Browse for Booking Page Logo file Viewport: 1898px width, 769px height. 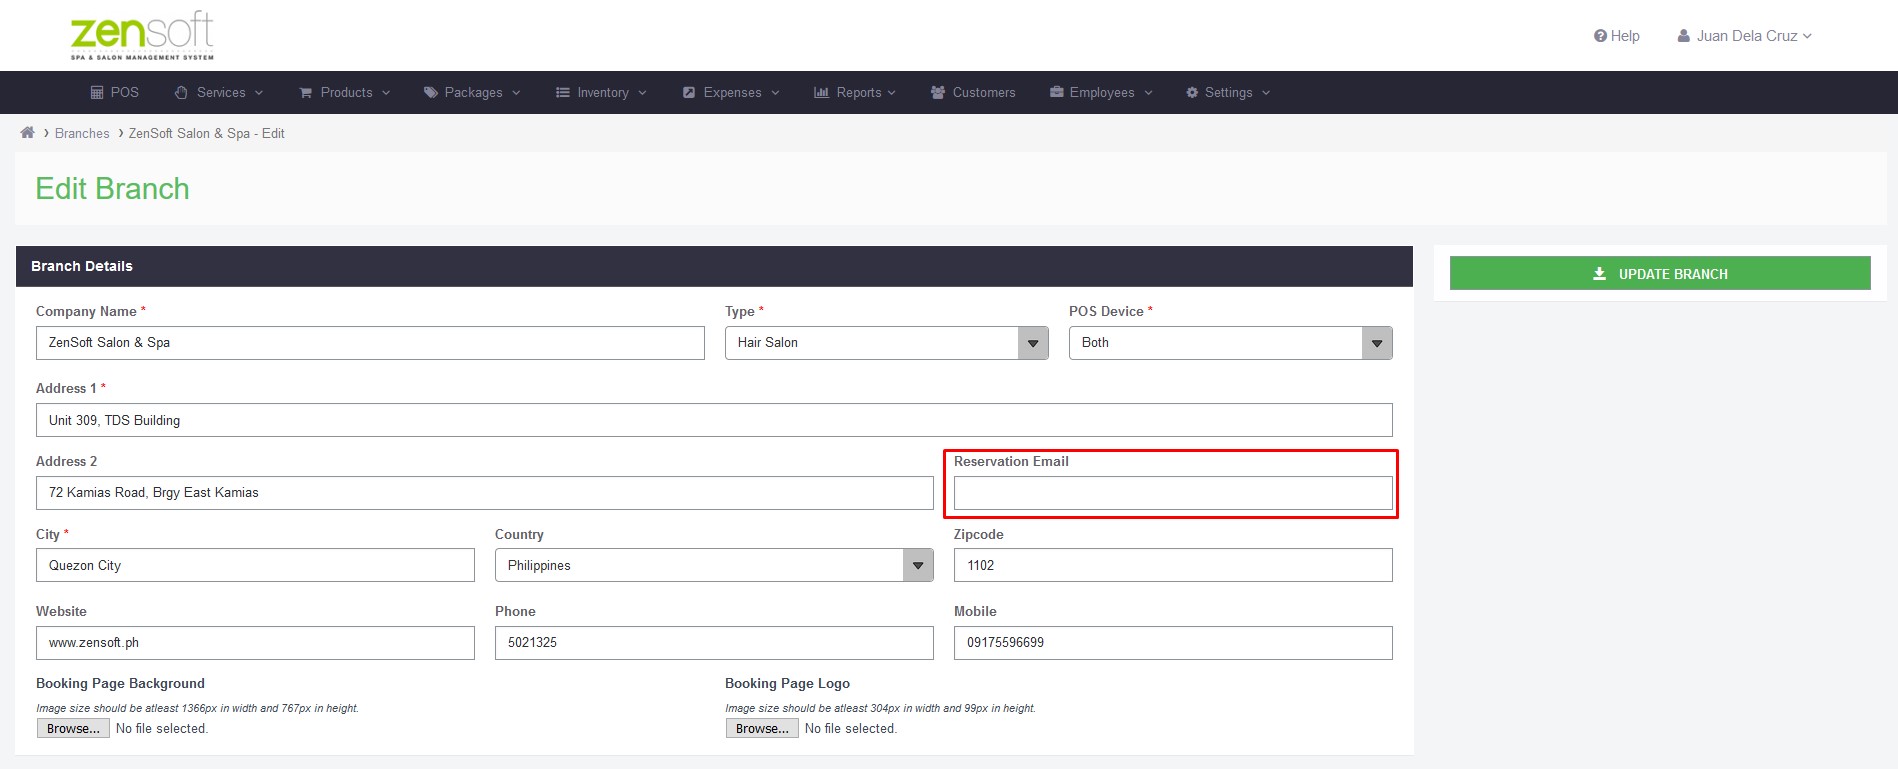[x=762, y=729]
